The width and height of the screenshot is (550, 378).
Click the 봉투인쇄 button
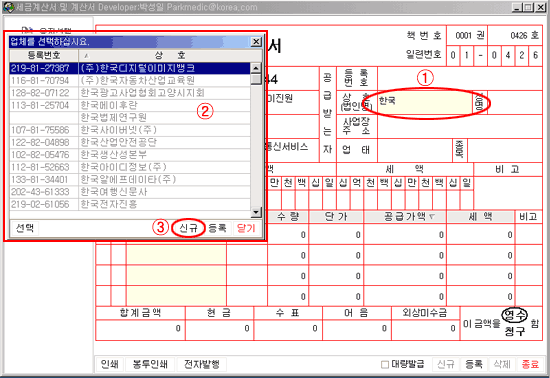[x=150, y=364]
